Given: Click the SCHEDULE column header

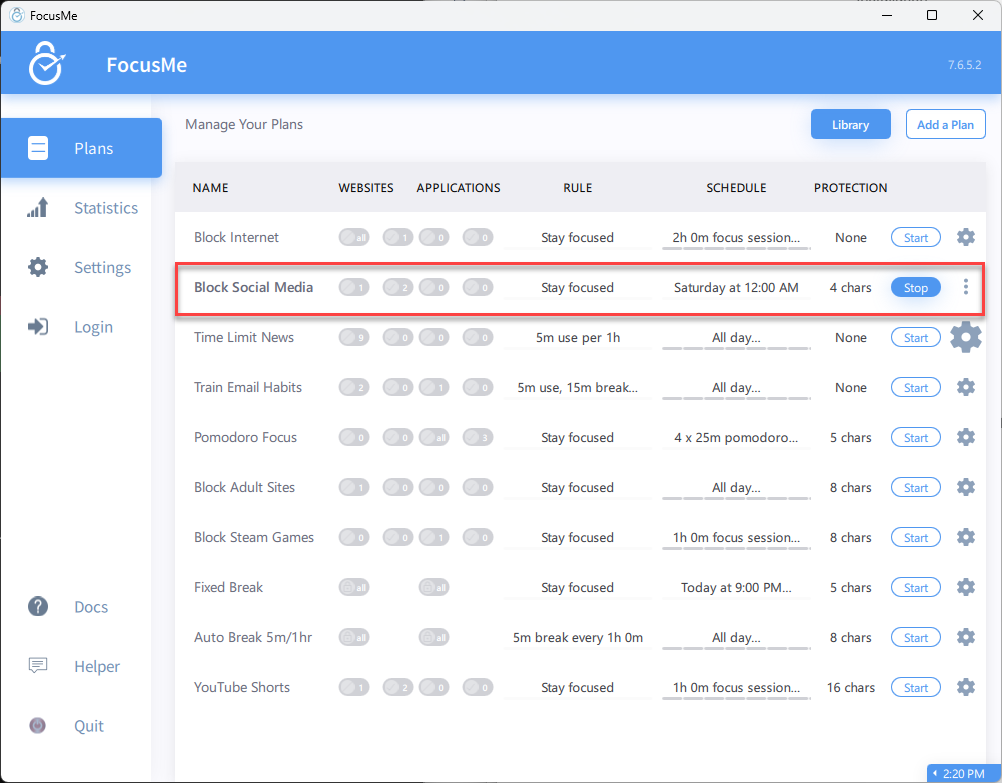Looking at the screenshot, I should pyautogui.click(x=736, y=187).
